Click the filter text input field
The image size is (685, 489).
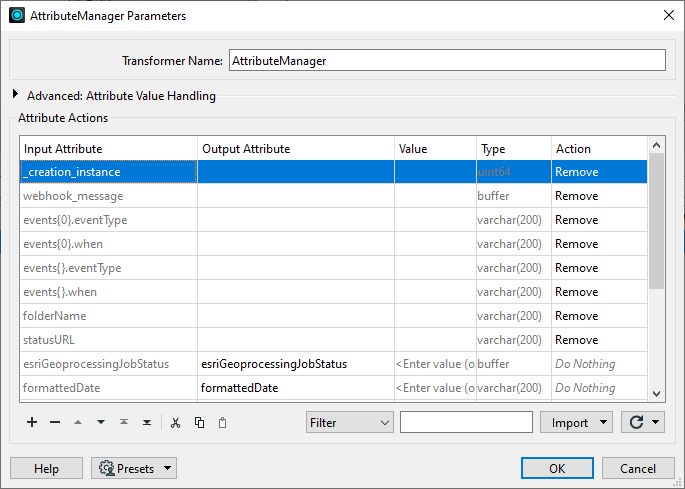point(466,422)
